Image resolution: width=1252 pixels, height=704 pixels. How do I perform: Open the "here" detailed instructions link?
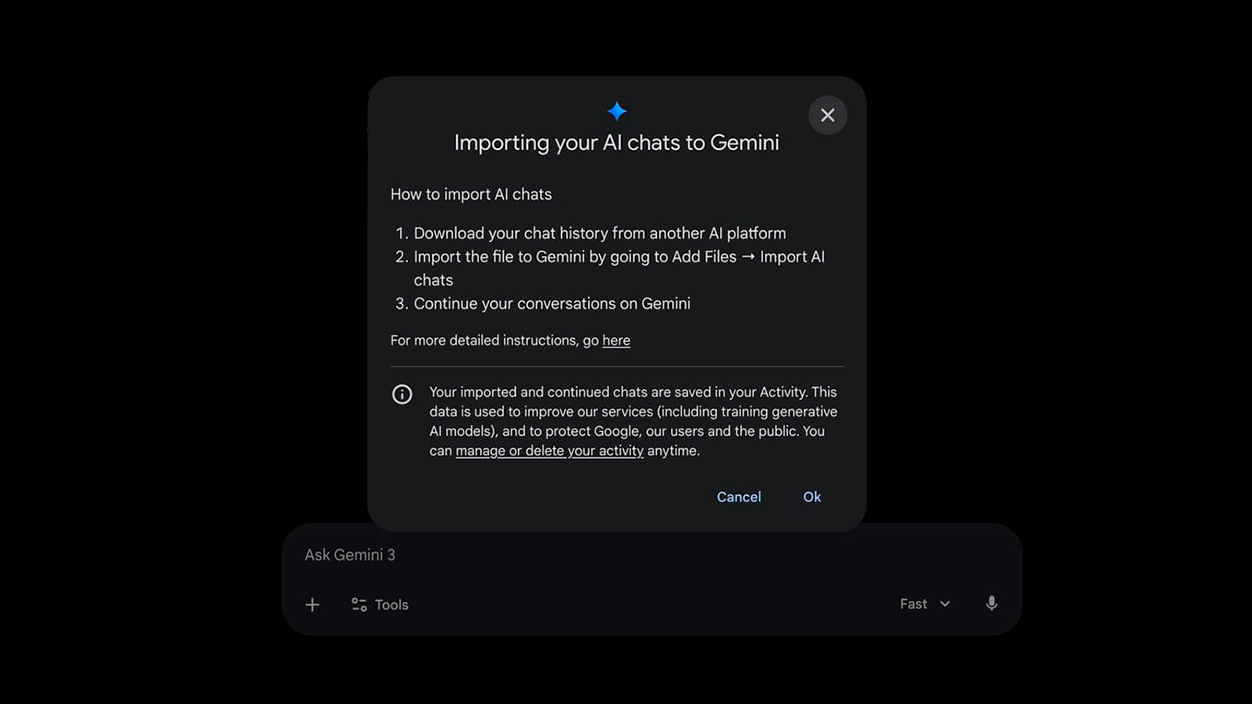coord(616,341)
